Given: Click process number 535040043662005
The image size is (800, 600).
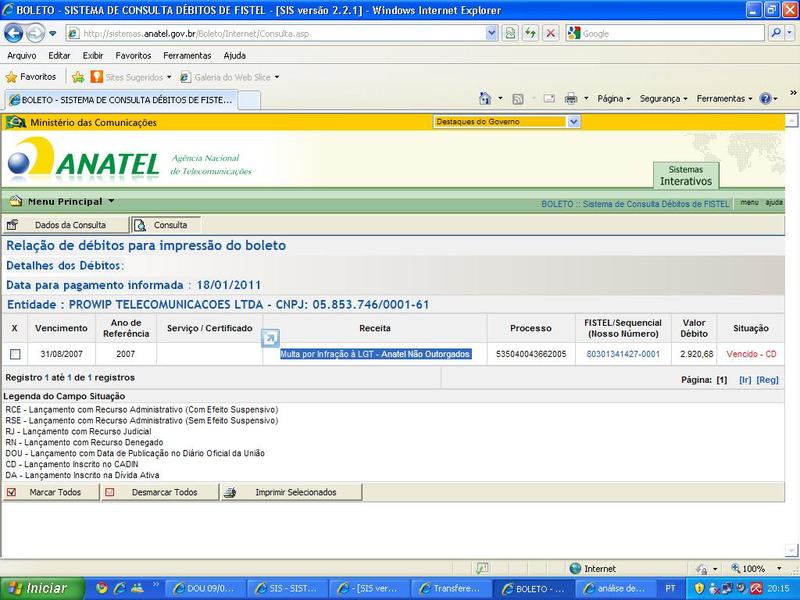Looking at the screenshot, I should 531,354.
